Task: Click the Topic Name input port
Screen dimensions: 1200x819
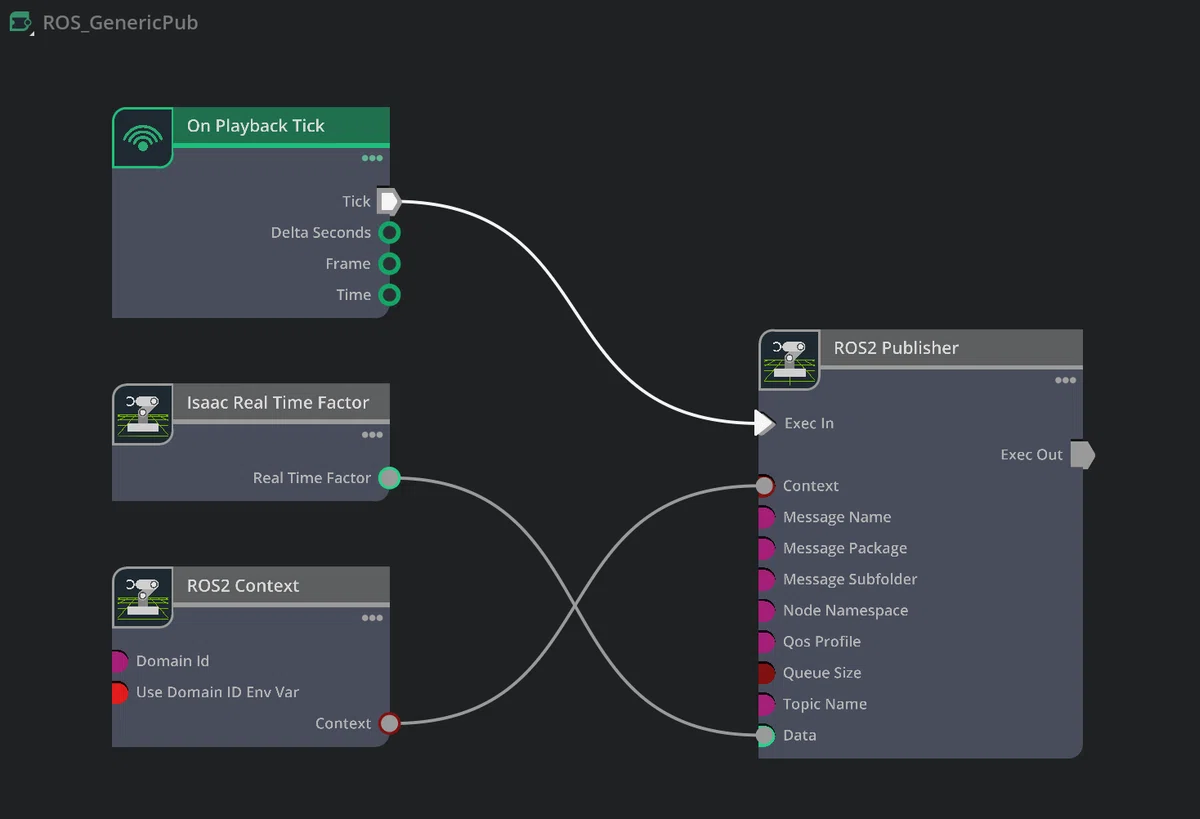Action: pyautogui.click(x=766, y=704)
